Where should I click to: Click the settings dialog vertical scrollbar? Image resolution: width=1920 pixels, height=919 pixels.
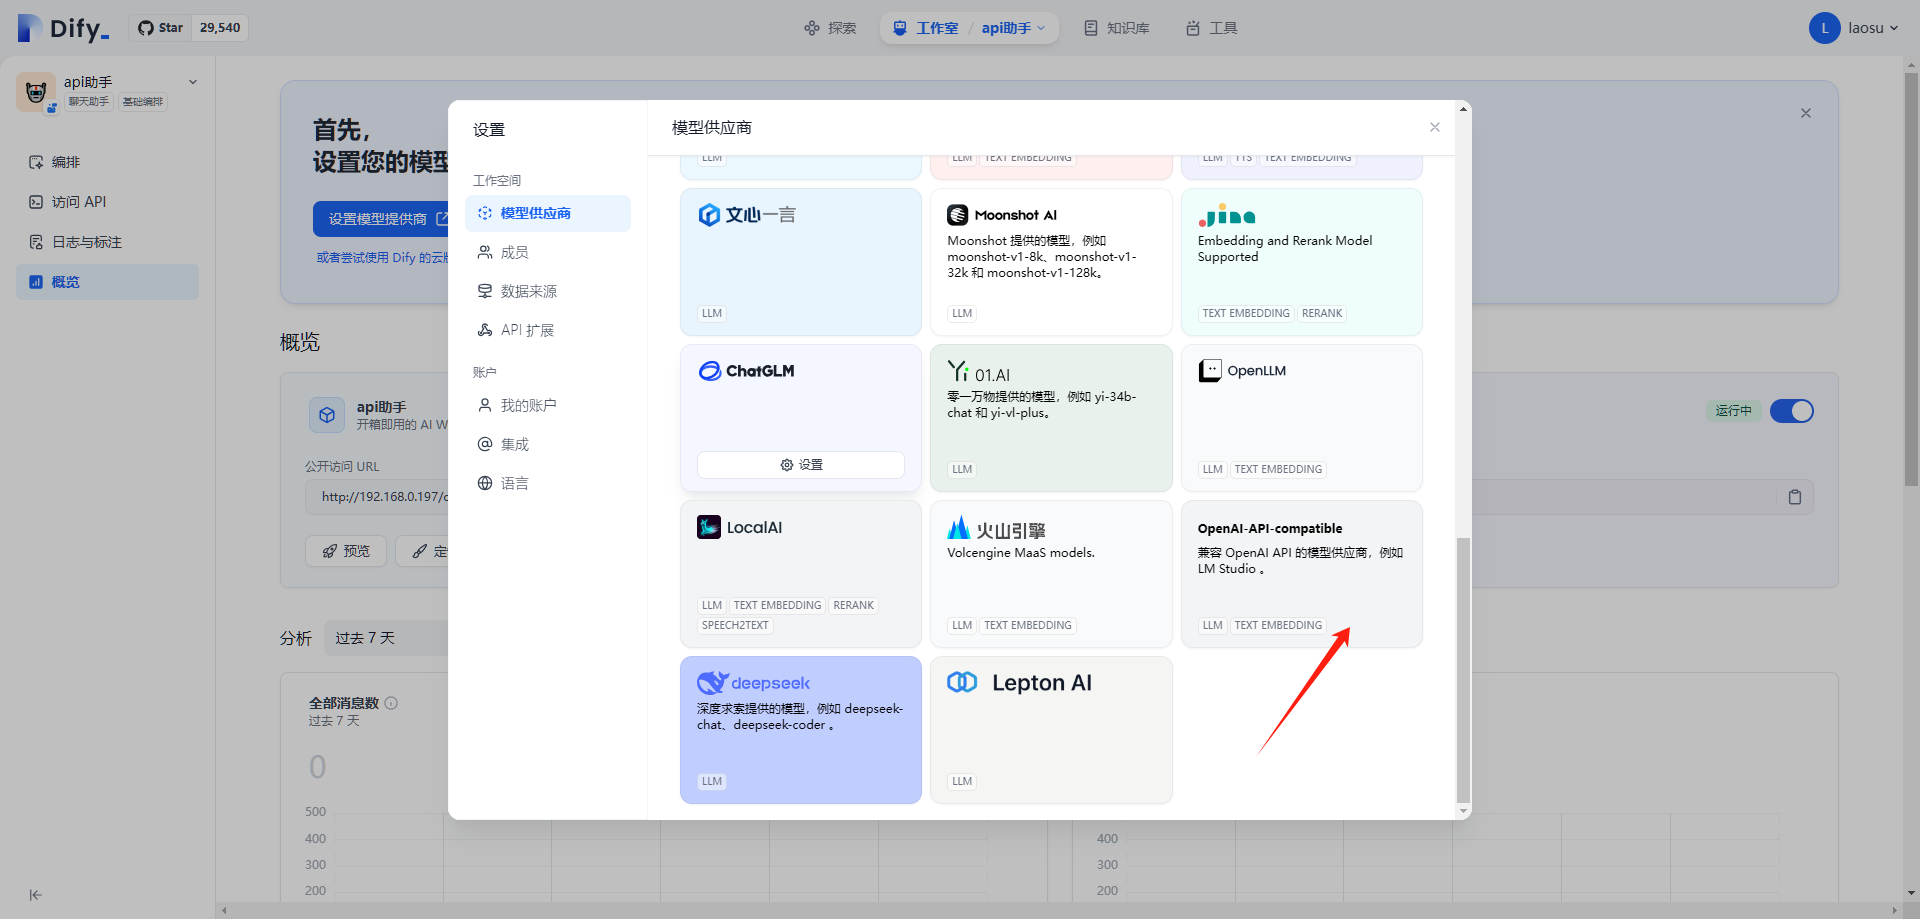point(1463,670)
